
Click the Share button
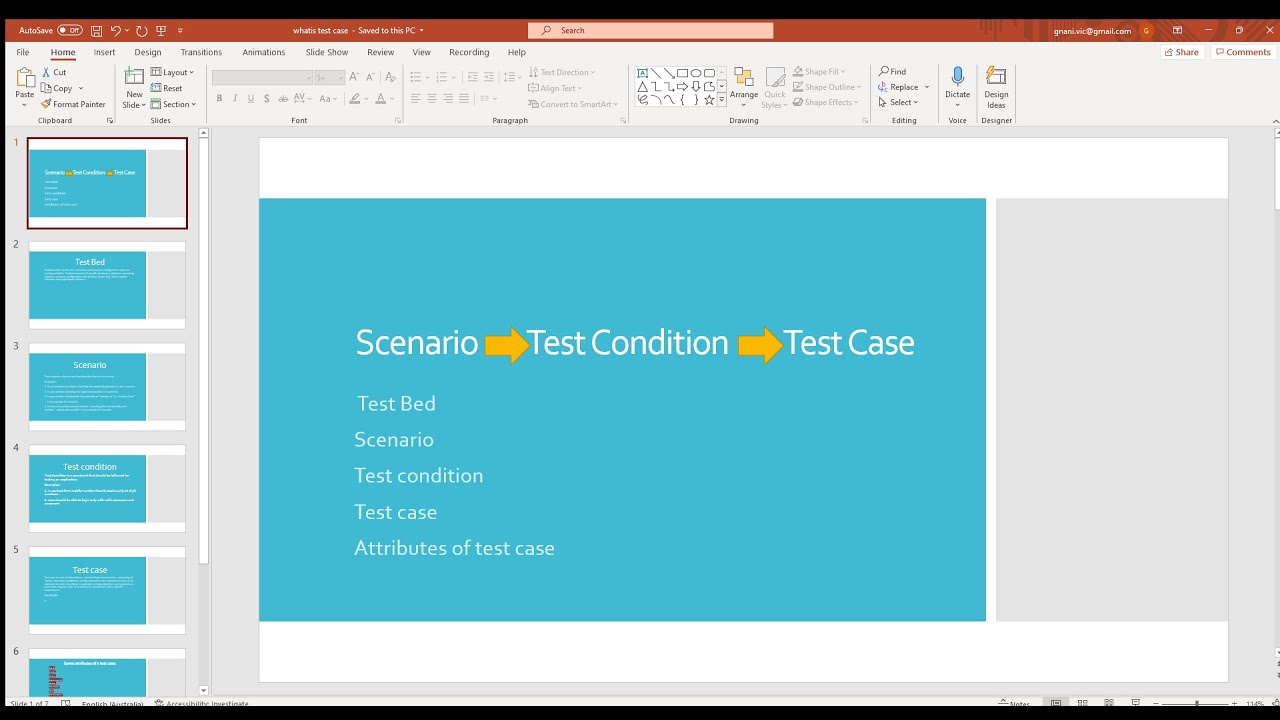1181,52
